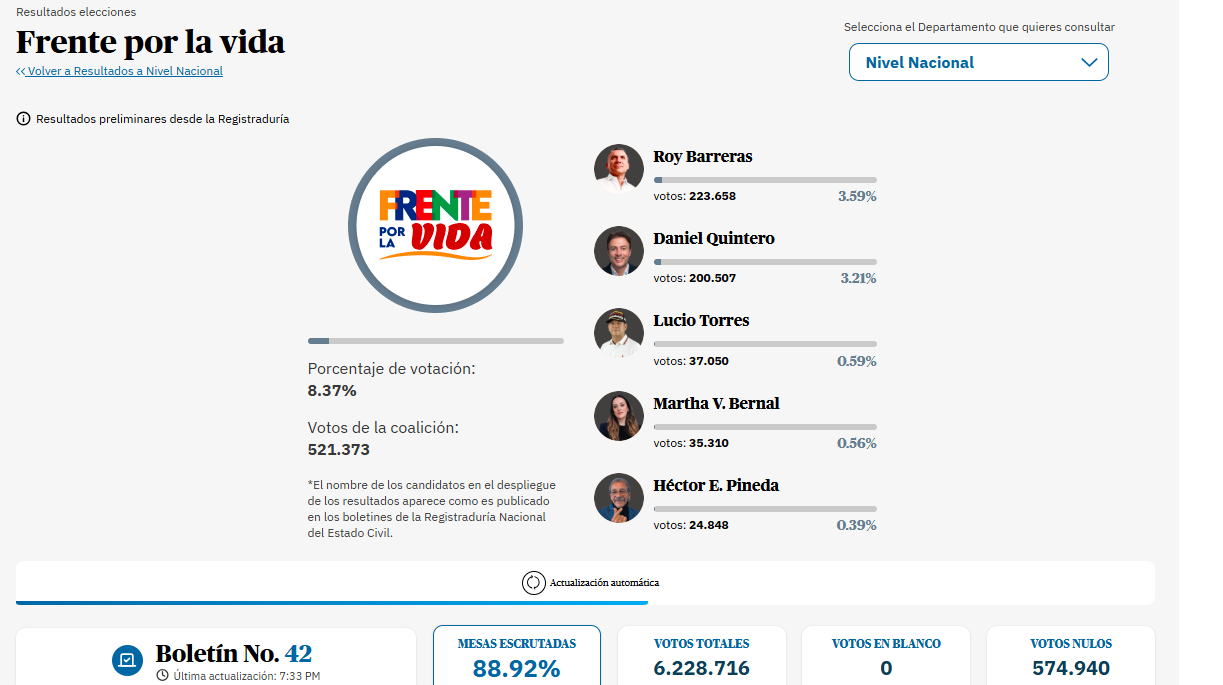Click the info icon beside Resultados preliminares
The image size is (1223, 685).
[x=24, y=119]
